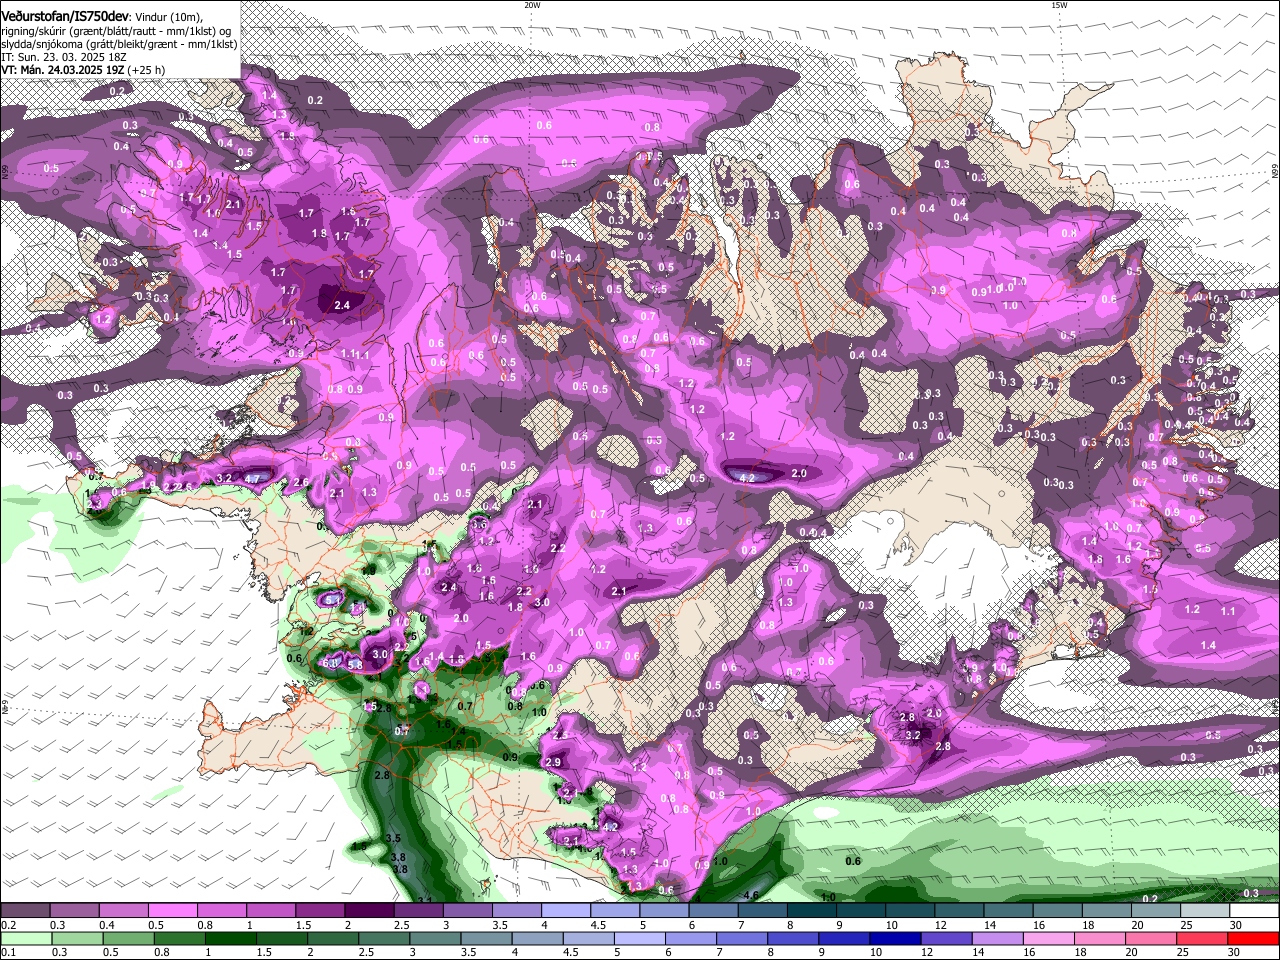Select the lower scale swatch starting at 4

539,938
